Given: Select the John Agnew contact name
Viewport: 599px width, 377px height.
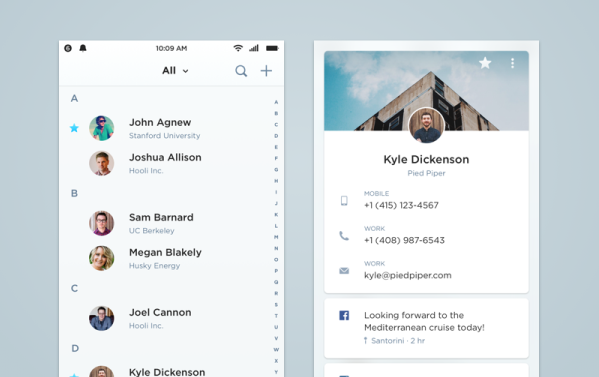Looking at the screenshot, I should 160,122.
